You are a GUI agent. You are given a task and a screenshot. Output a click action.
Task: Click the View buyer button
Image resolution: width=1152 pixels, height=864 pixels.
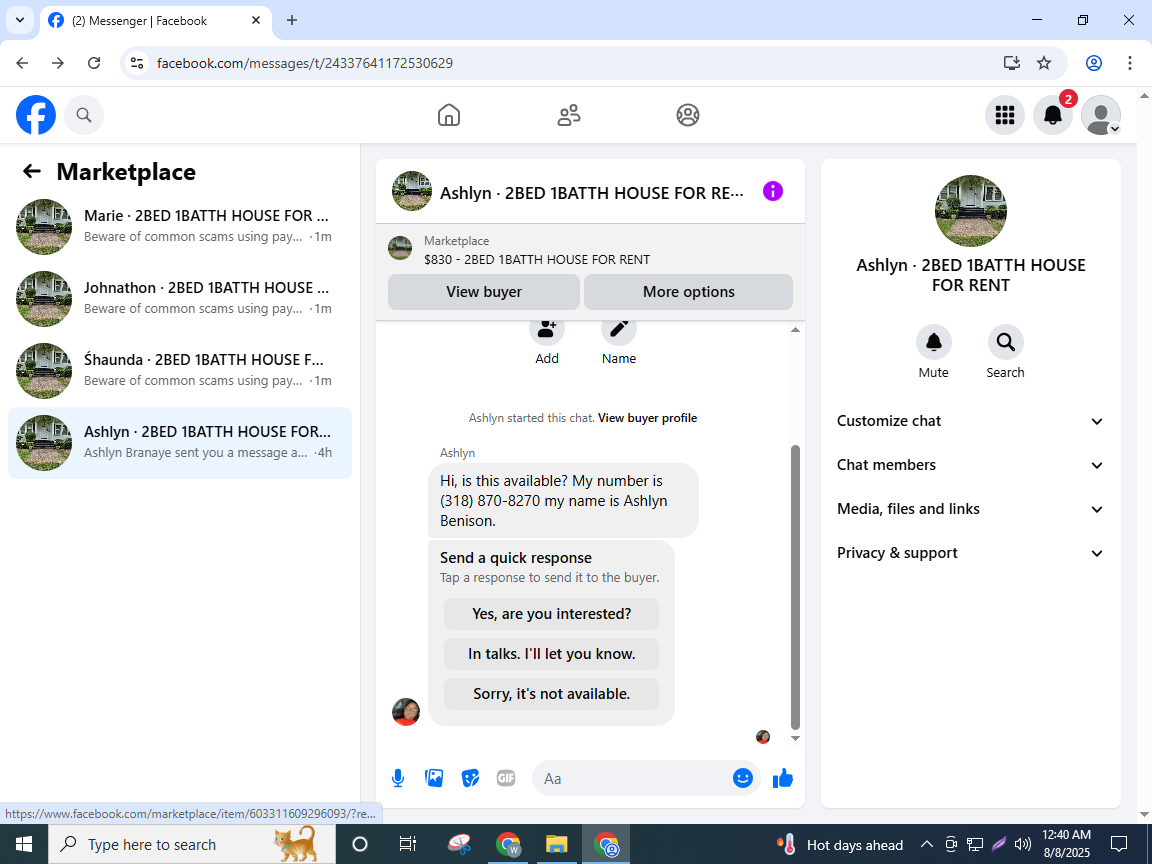click(x=484, y=292)
